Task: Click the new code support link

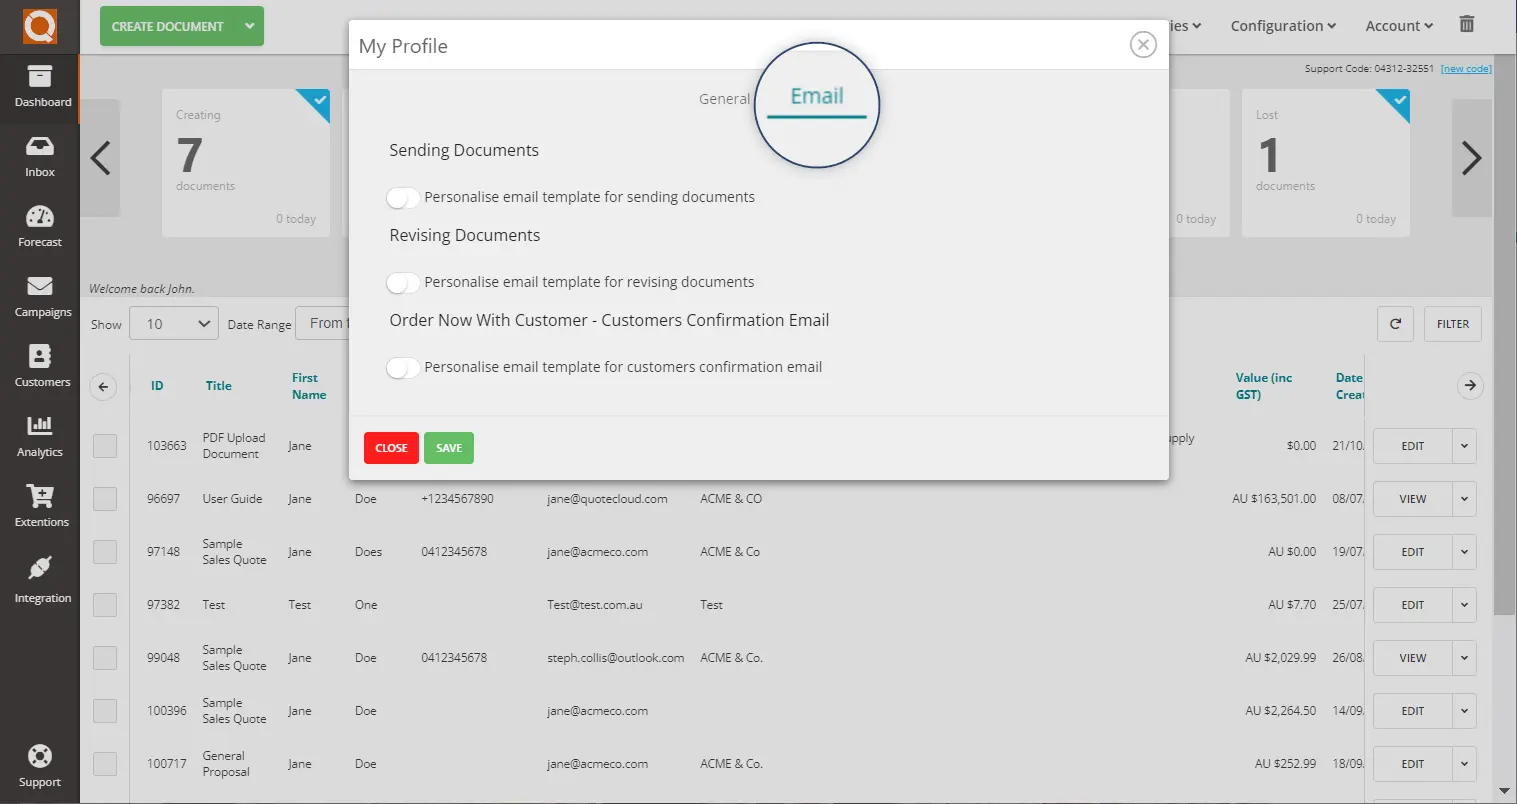Action: coord(1465,68)
